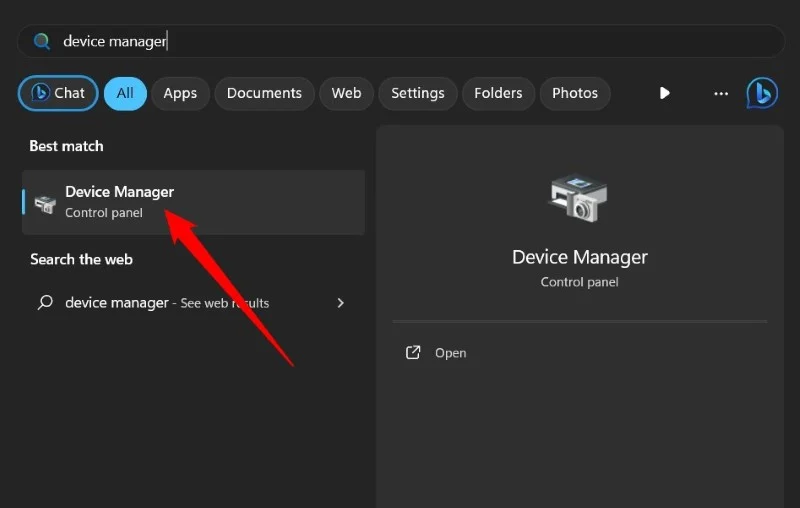The height and width of the screenshot is (508, 800).
Task: Open the three-dots more options menu
Action: click(x=721, y=93)
